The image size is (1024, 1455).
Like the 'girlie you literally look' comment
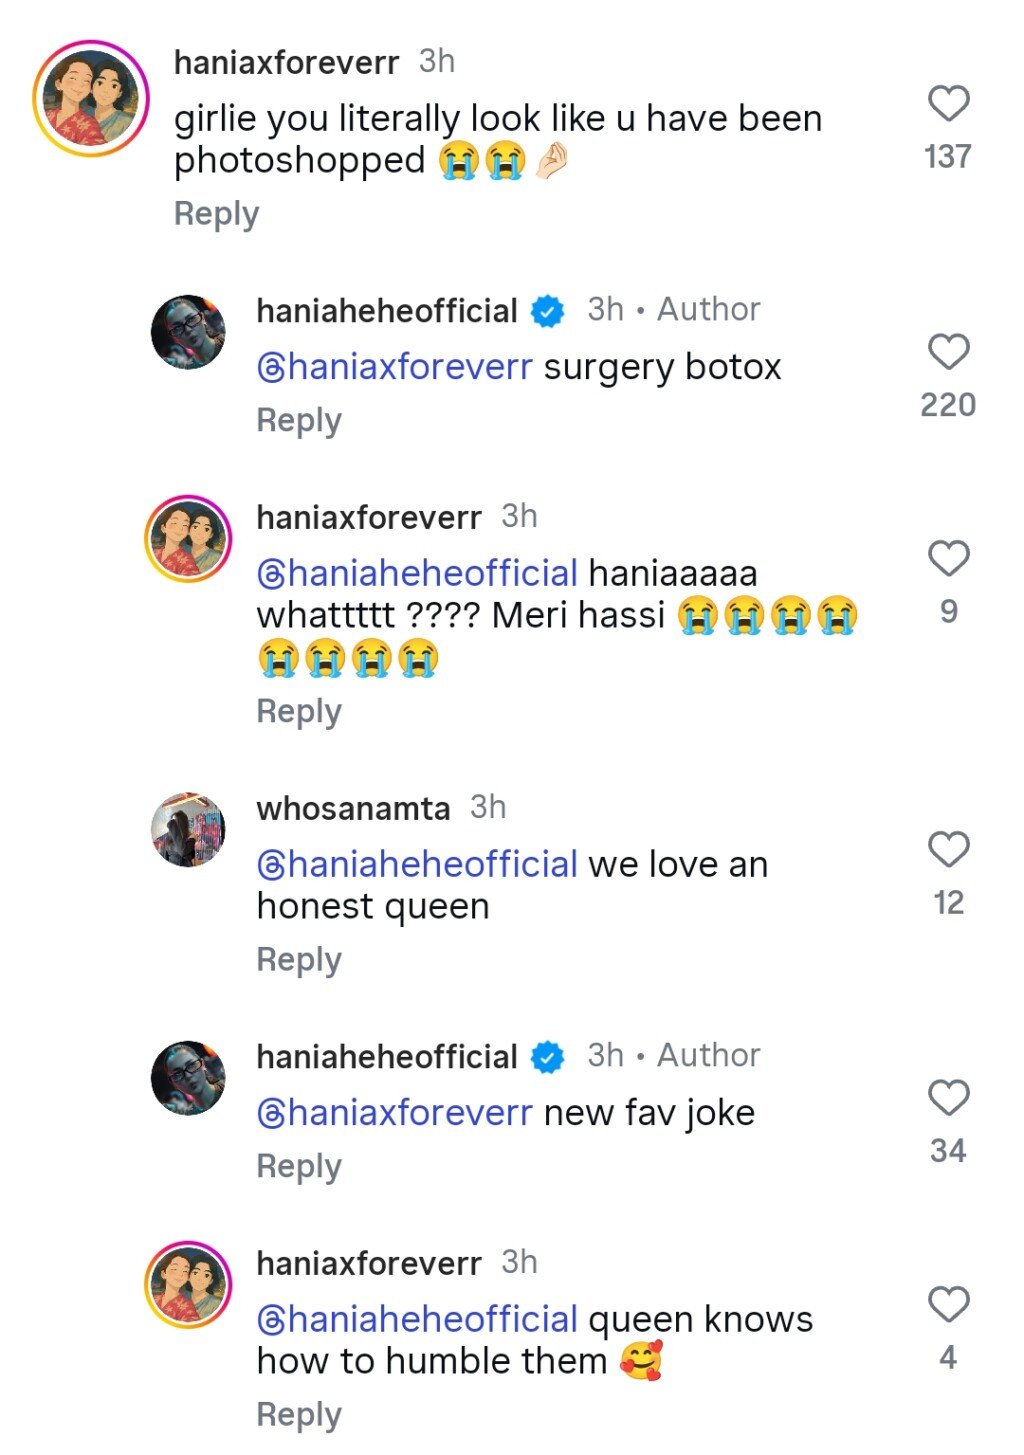pos(948,104)
